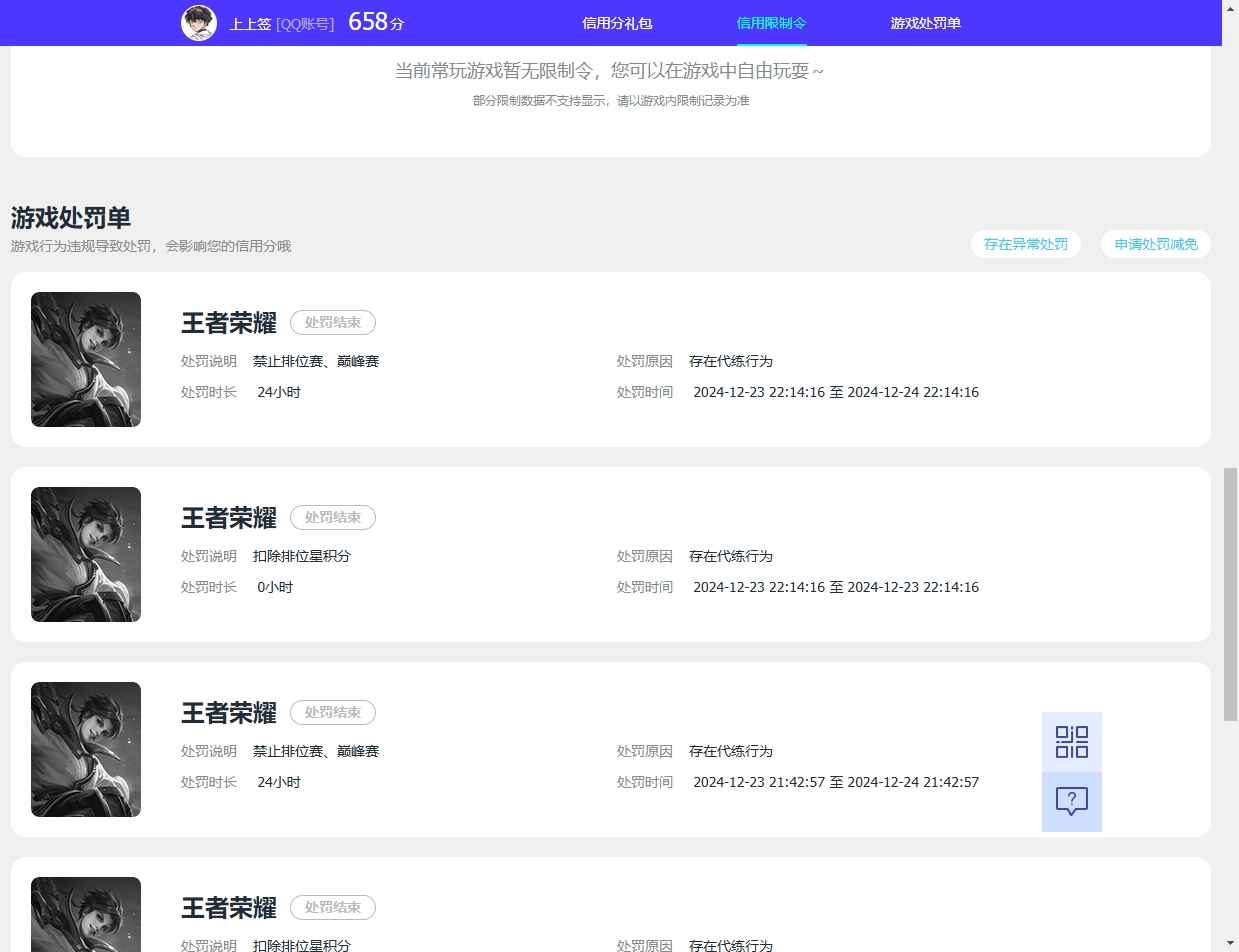Click 扣除排位星积分 on the 0小时 card
Screen dimensions: 1239x952
point(302,556)
